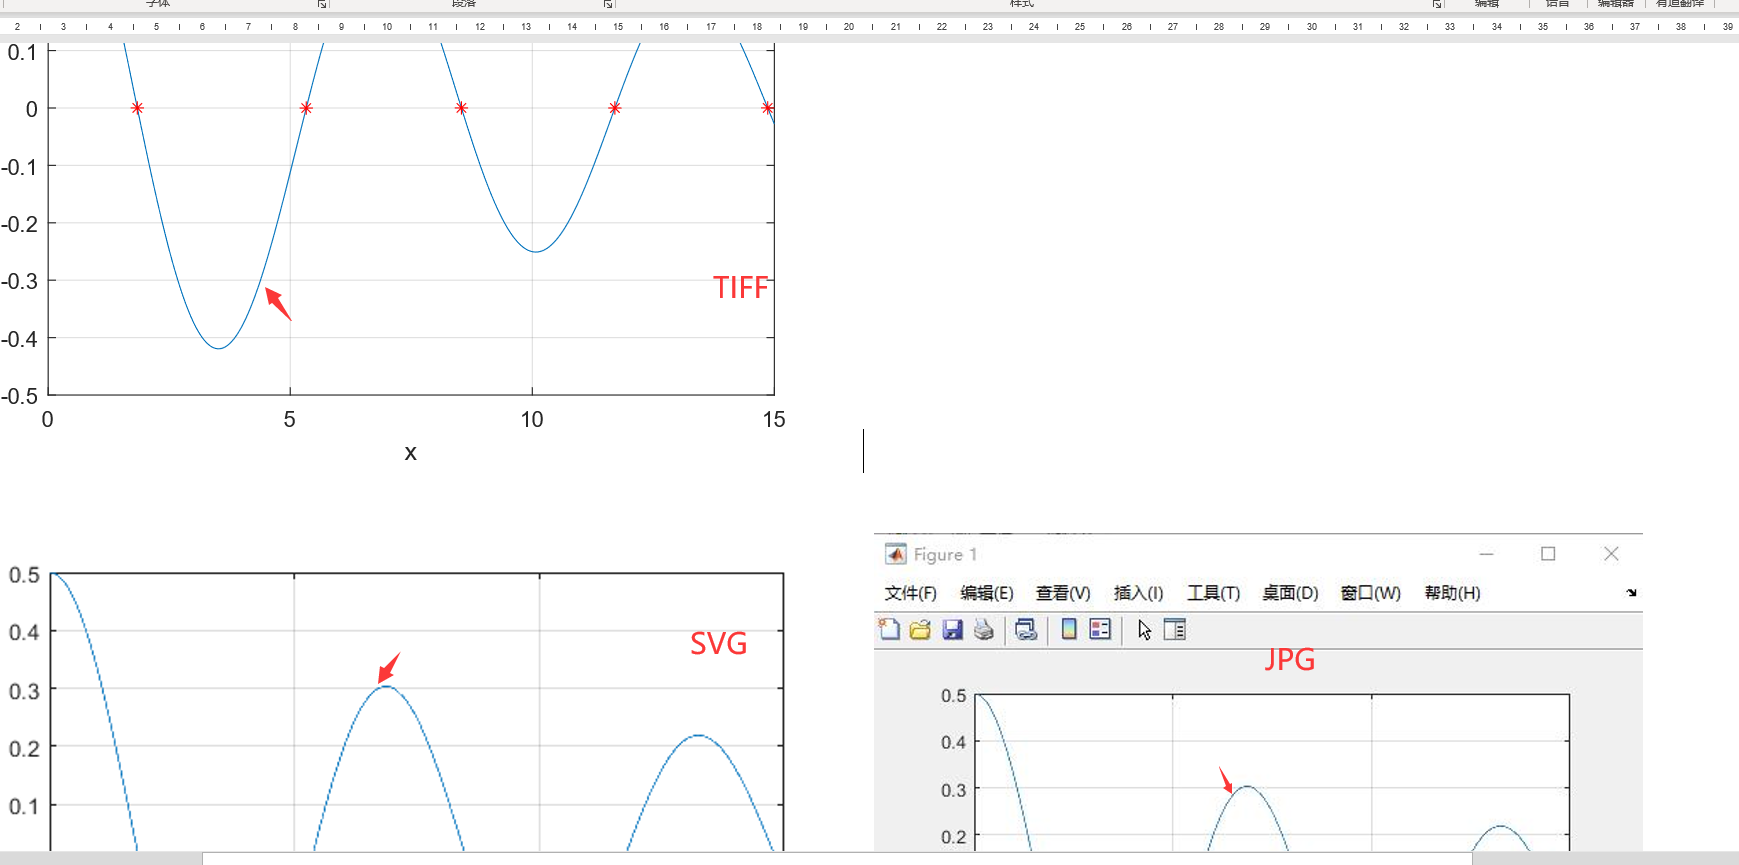Open the styles group dialog launcher in the ribbon
This screenshot has height=865, width=1739.
tap(1437, 4)
